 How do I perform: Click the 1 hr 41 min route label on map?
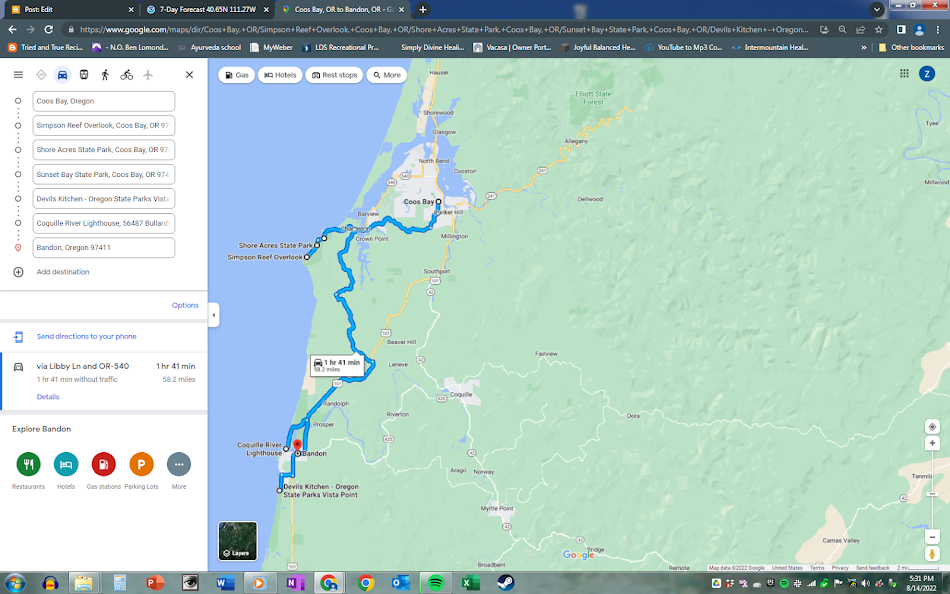click(x=337, y=365)
